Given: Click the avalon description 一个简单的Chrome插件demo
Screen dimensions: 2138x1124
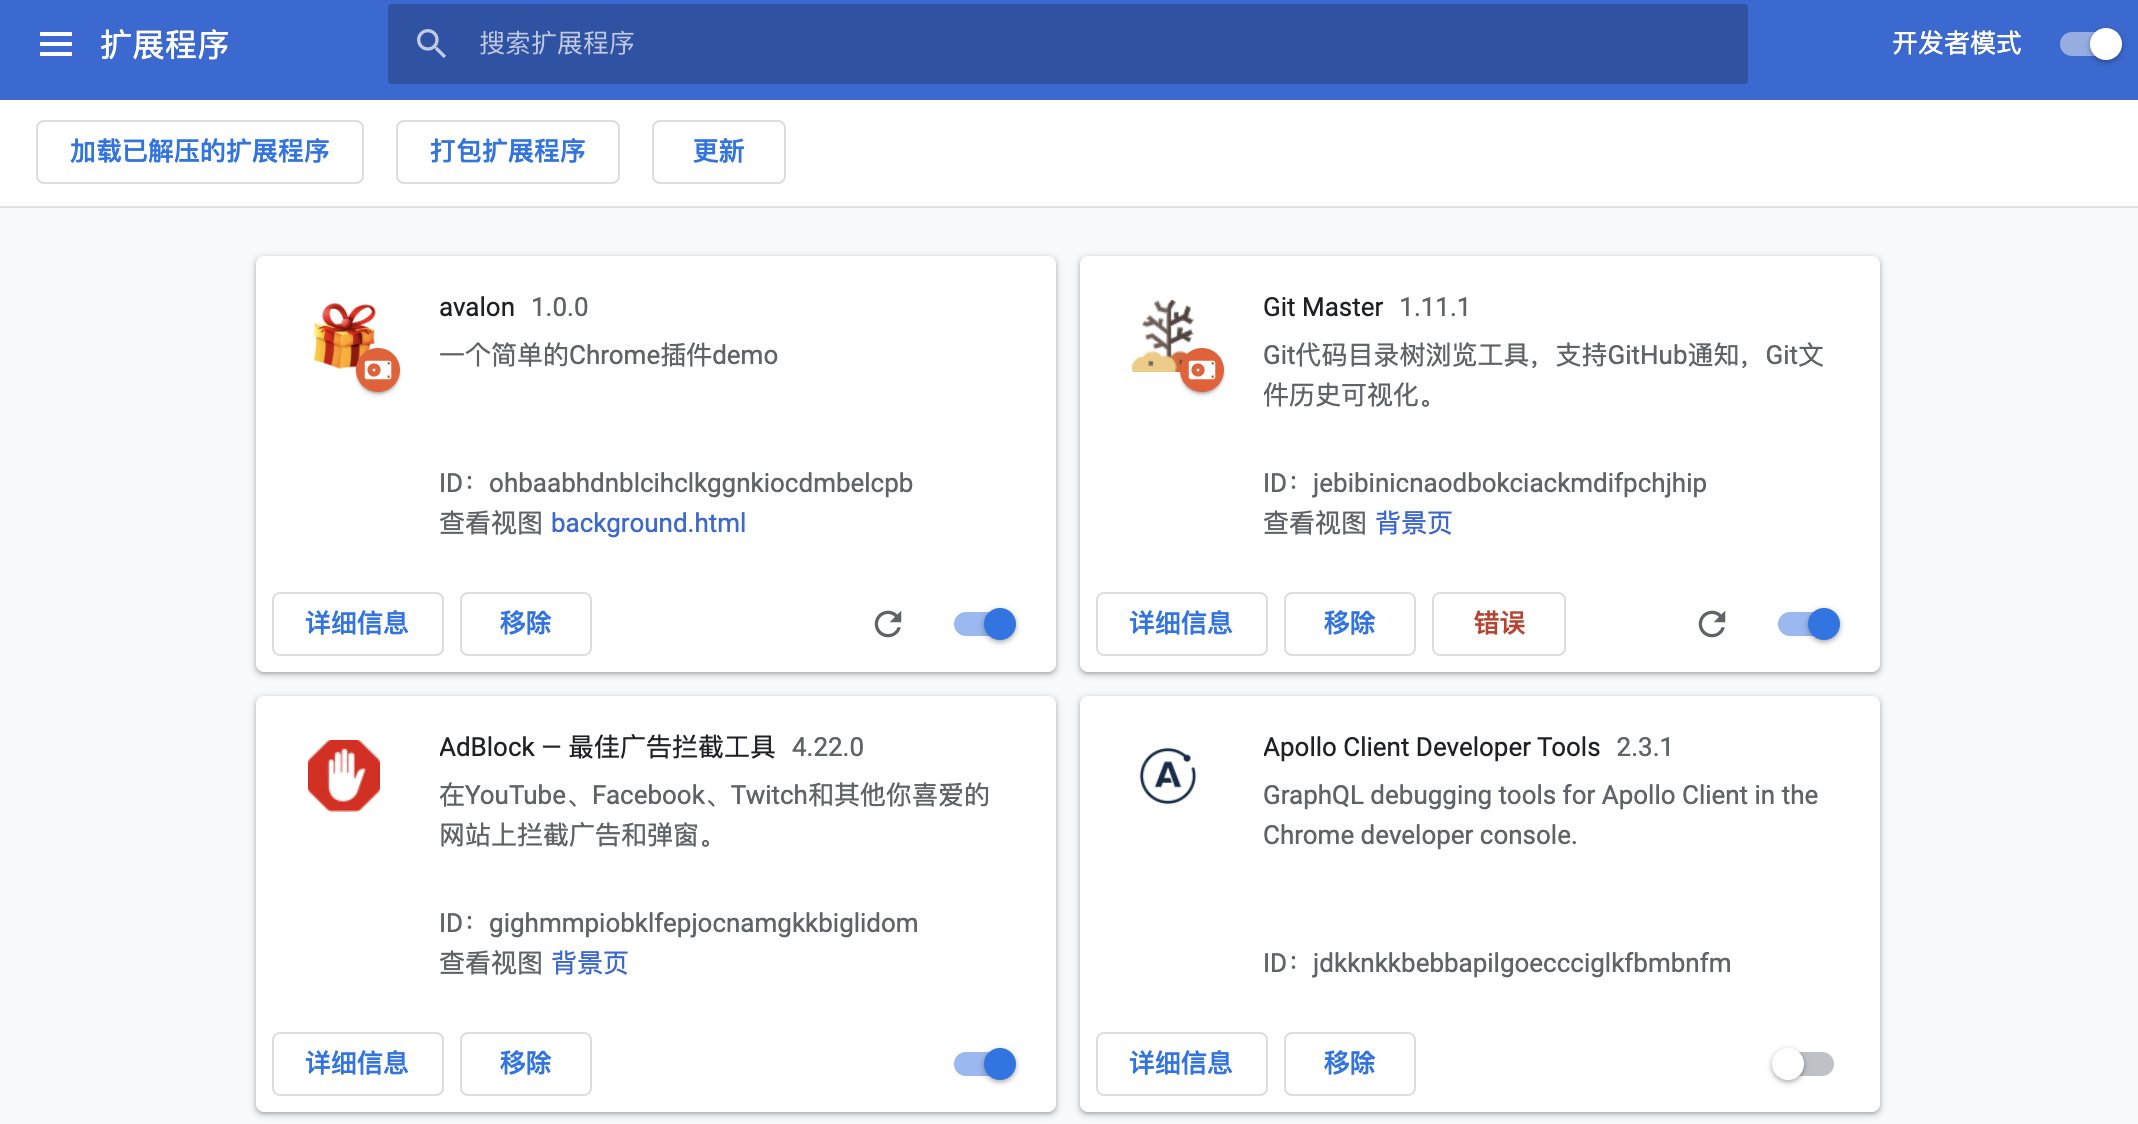Looking at the screenshot, I should 608,355.
